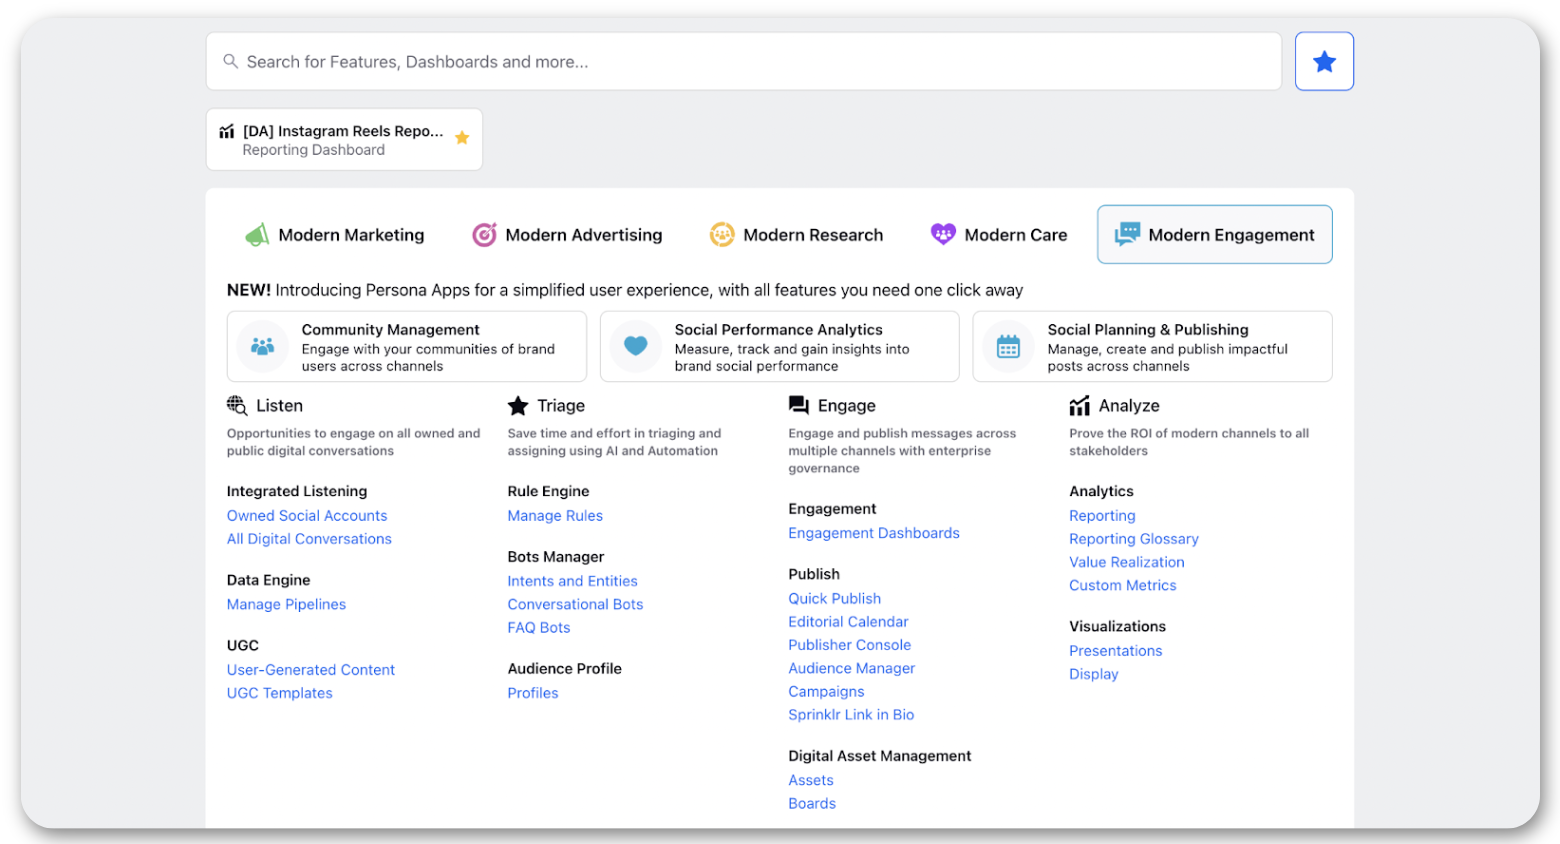Click the Modern Marketing megaphone icon
The width and height of the screenshot is (1560, 844).
pos(257,235)
